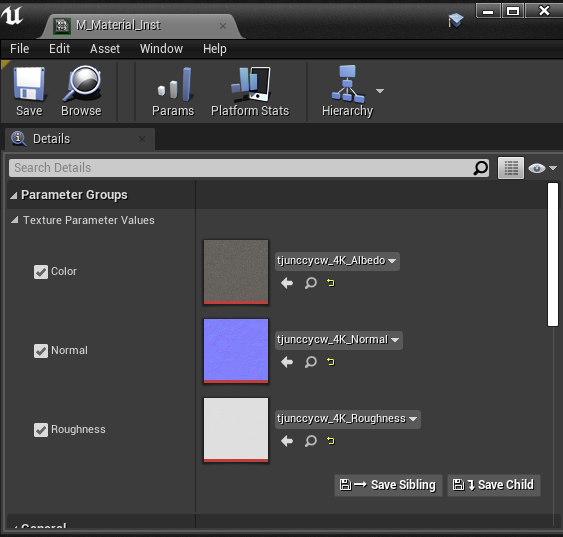The width and height of the screenshot is (563, 537).
Task: Open tjunccycw_4K_Roughness texture dropdown
Action: tap(348, 419)
